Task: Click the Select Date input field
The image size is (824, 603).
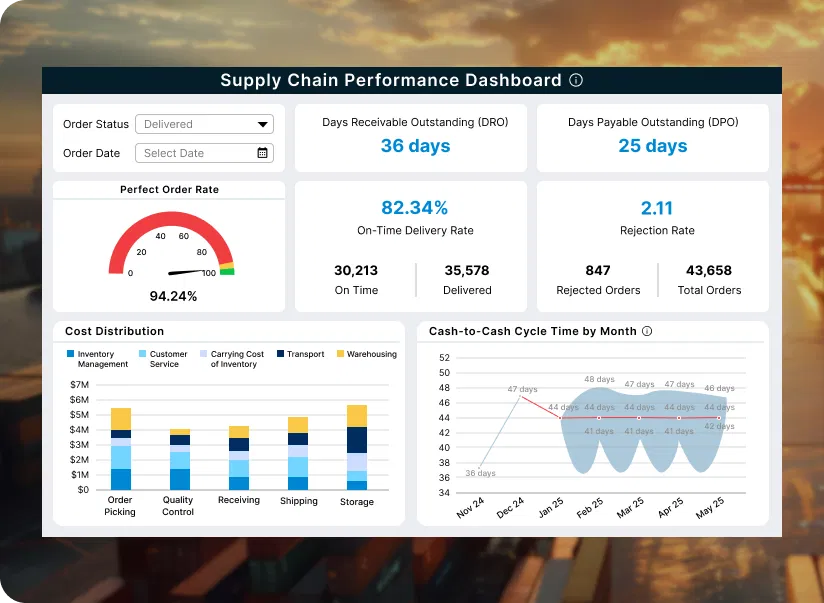Action: (195, 153)
